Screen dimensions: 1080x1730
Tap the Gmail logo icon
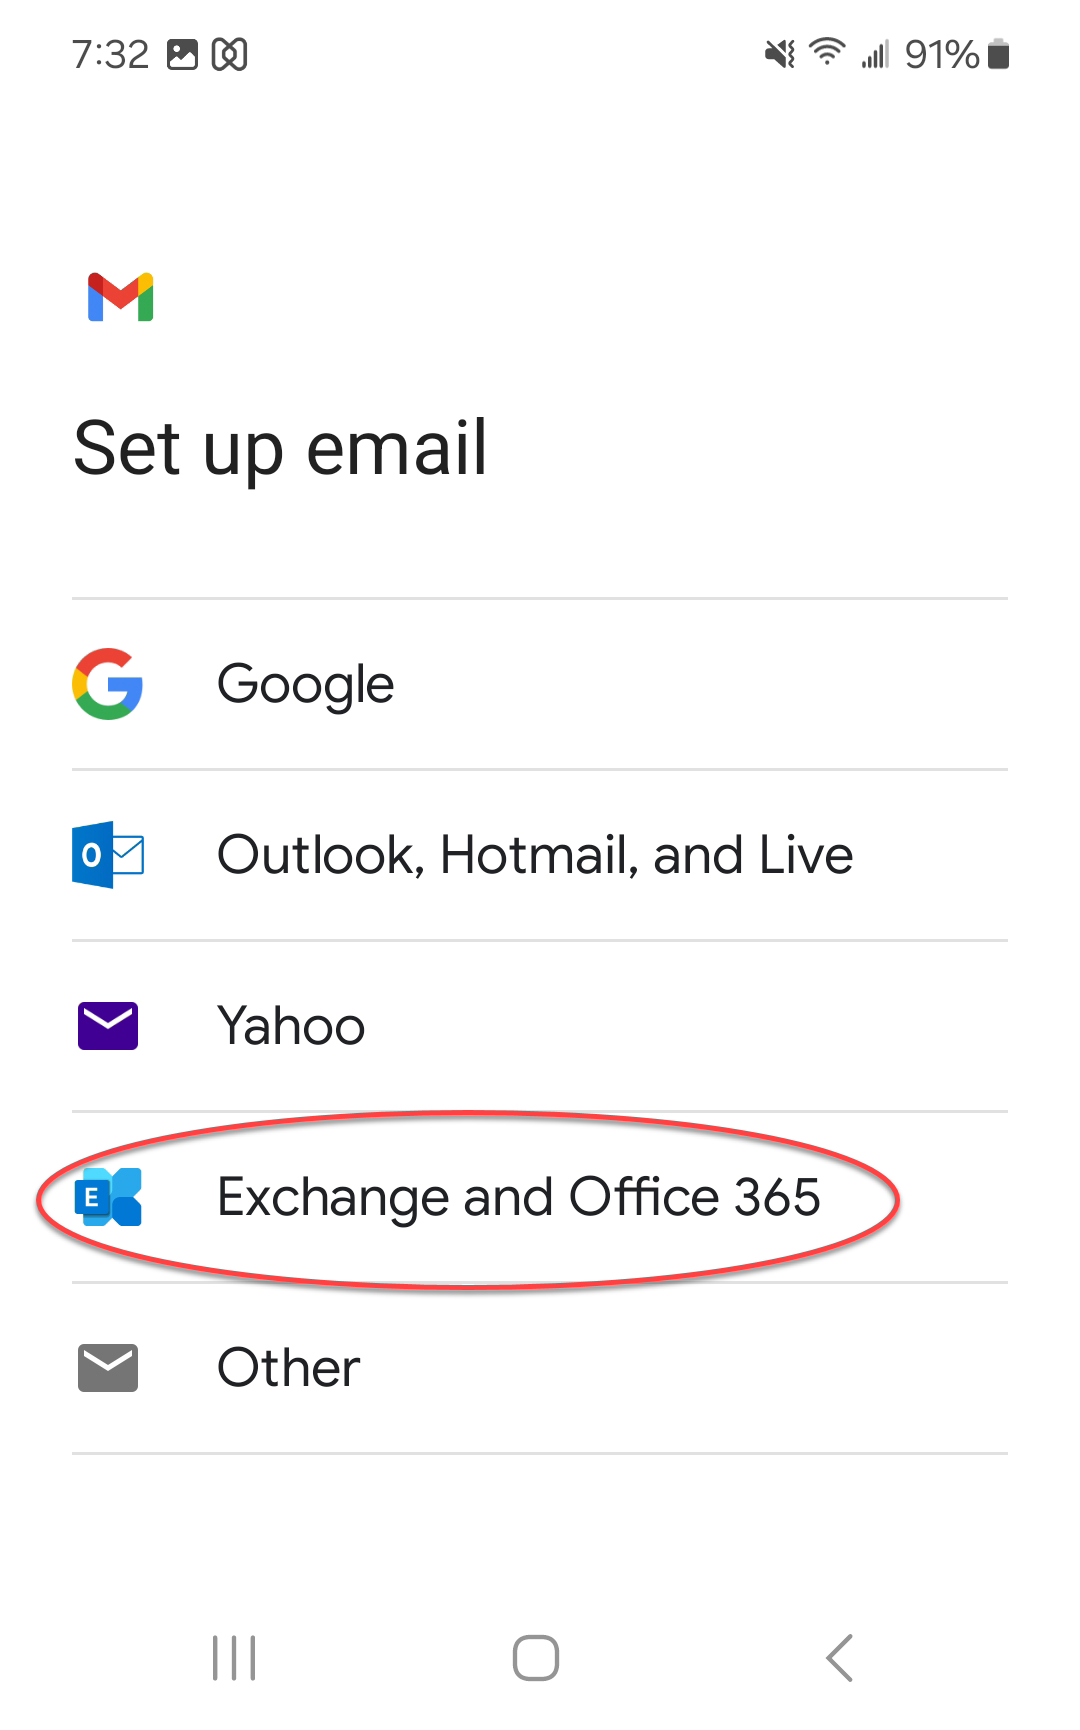tap(120, 297)
